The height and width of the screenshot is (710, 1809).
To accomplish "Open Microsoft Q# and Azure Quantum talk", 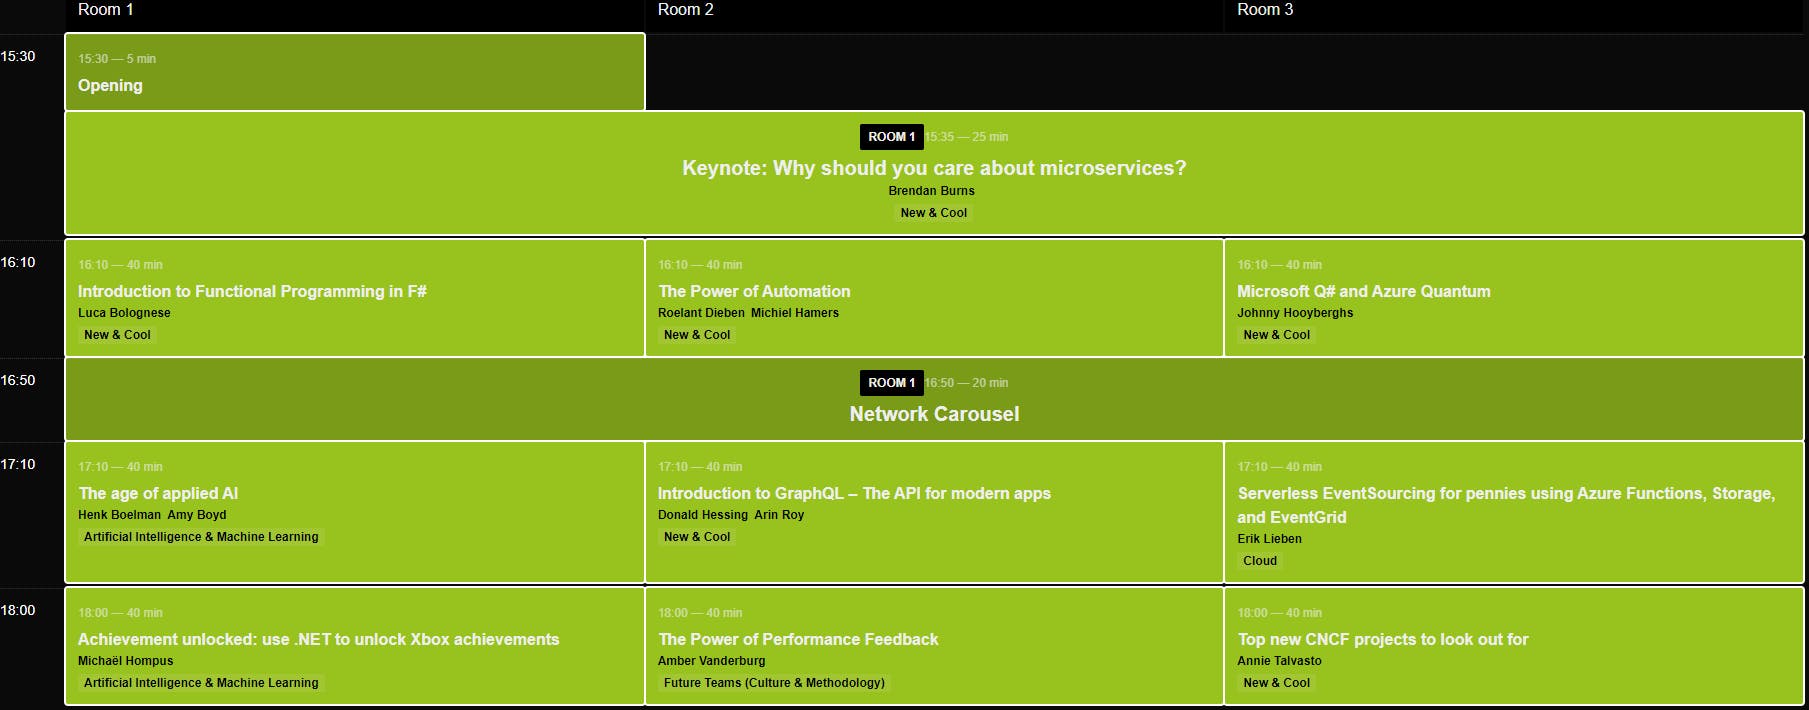I will tap(1363, 291).
